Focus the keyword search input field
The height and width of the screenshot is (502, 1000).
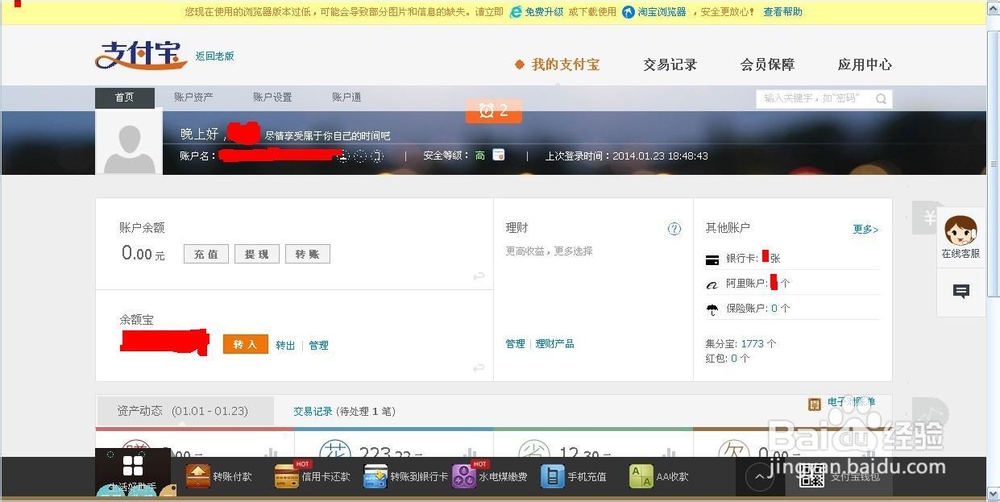(x=816, y=99)
